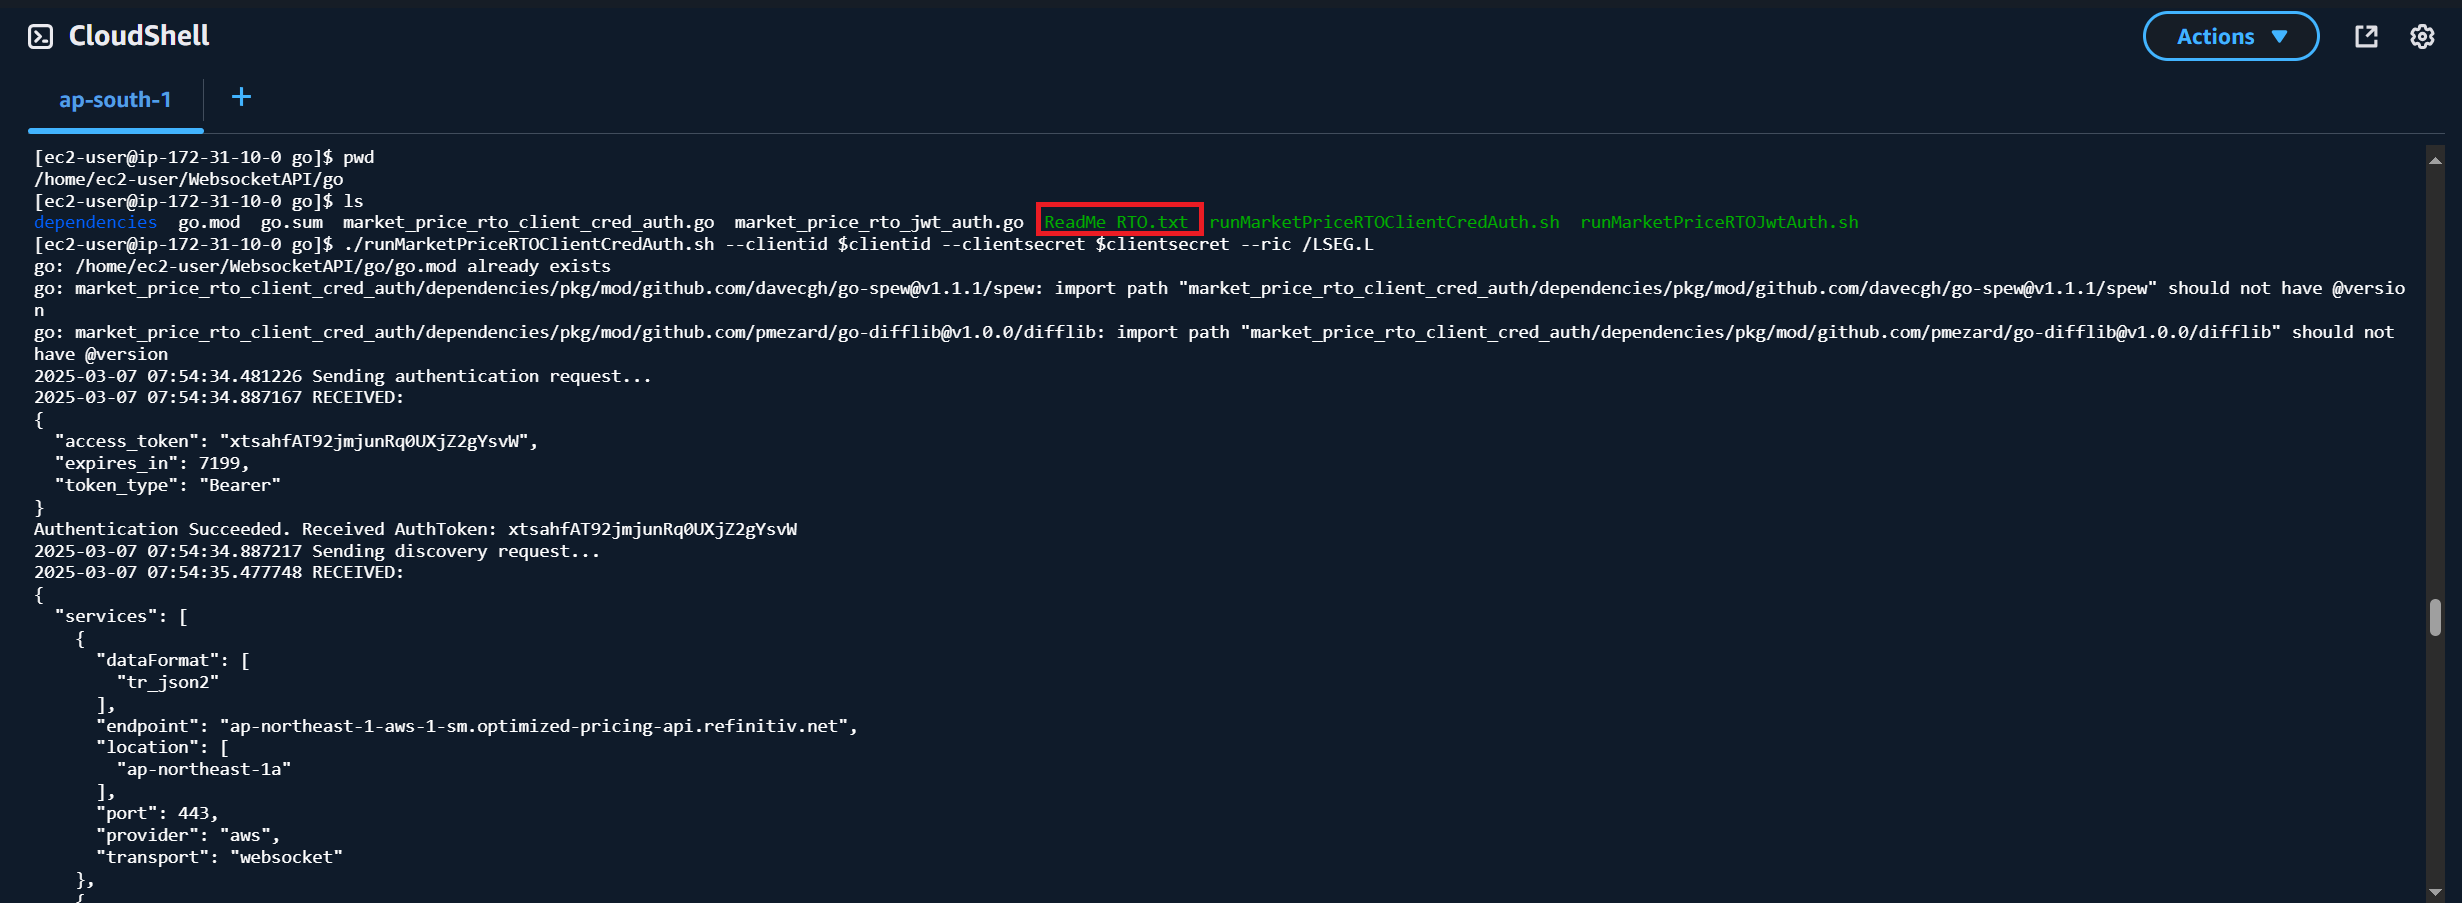Click the terminal scrollbar thumb
The image size is (2462, 903).
pos(2435,617)
